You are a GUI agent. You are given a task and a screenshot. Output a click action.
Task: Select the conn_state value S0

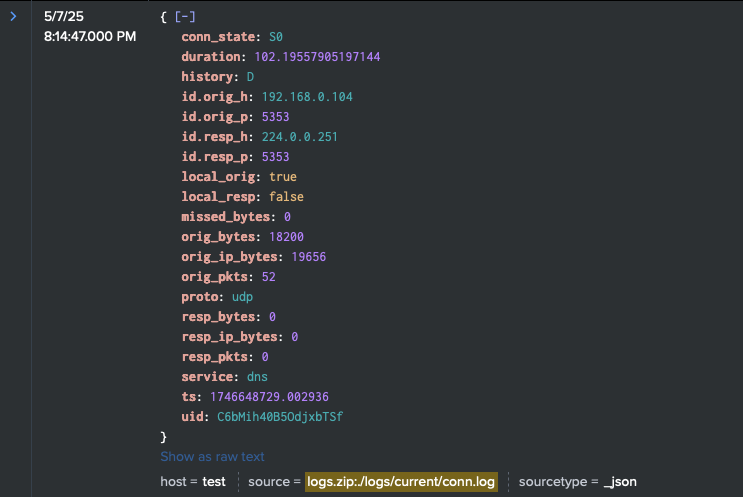[x=276, y=37]
